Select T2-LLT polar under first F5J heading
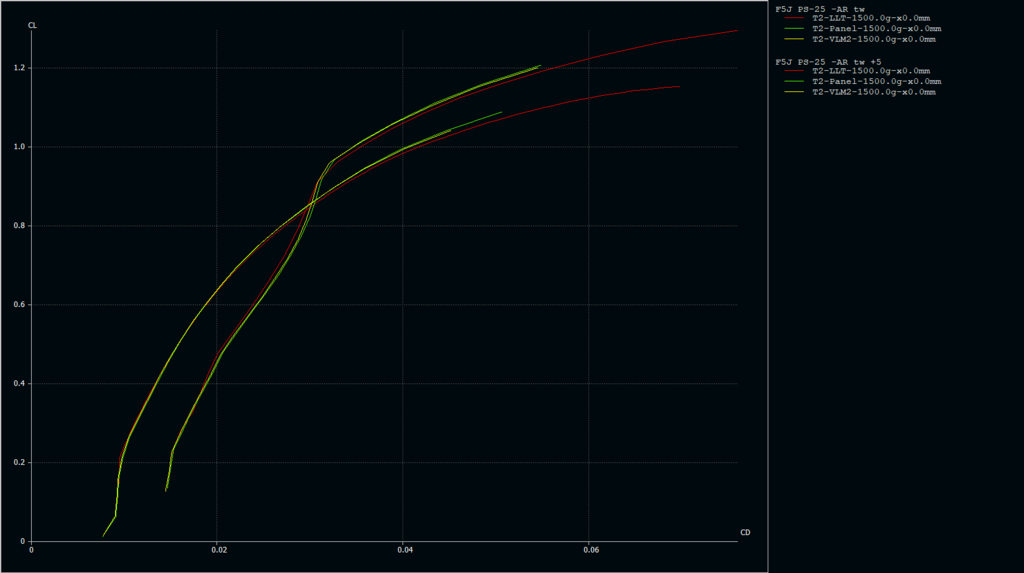 coord(871,19)
